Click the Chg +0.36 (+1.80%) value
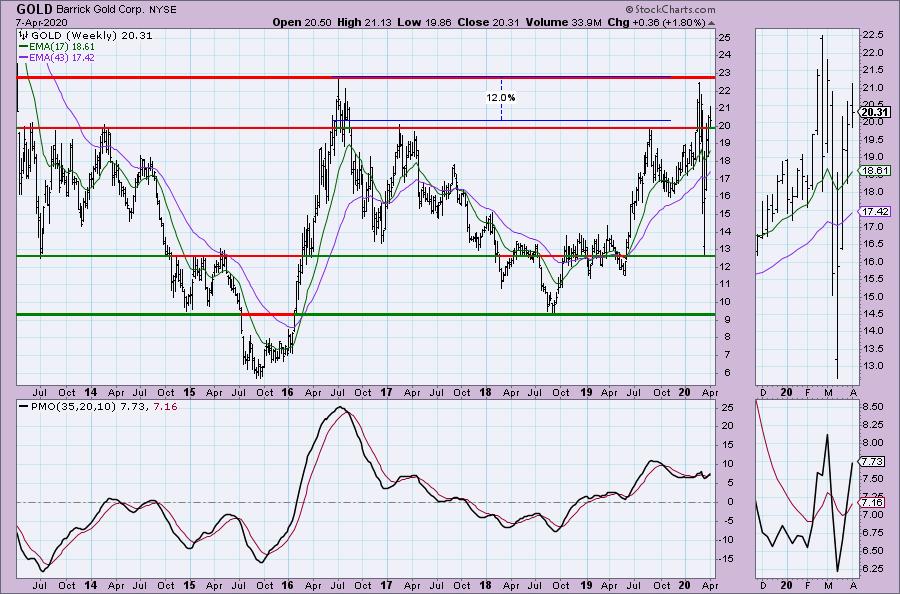 [656, 22]
